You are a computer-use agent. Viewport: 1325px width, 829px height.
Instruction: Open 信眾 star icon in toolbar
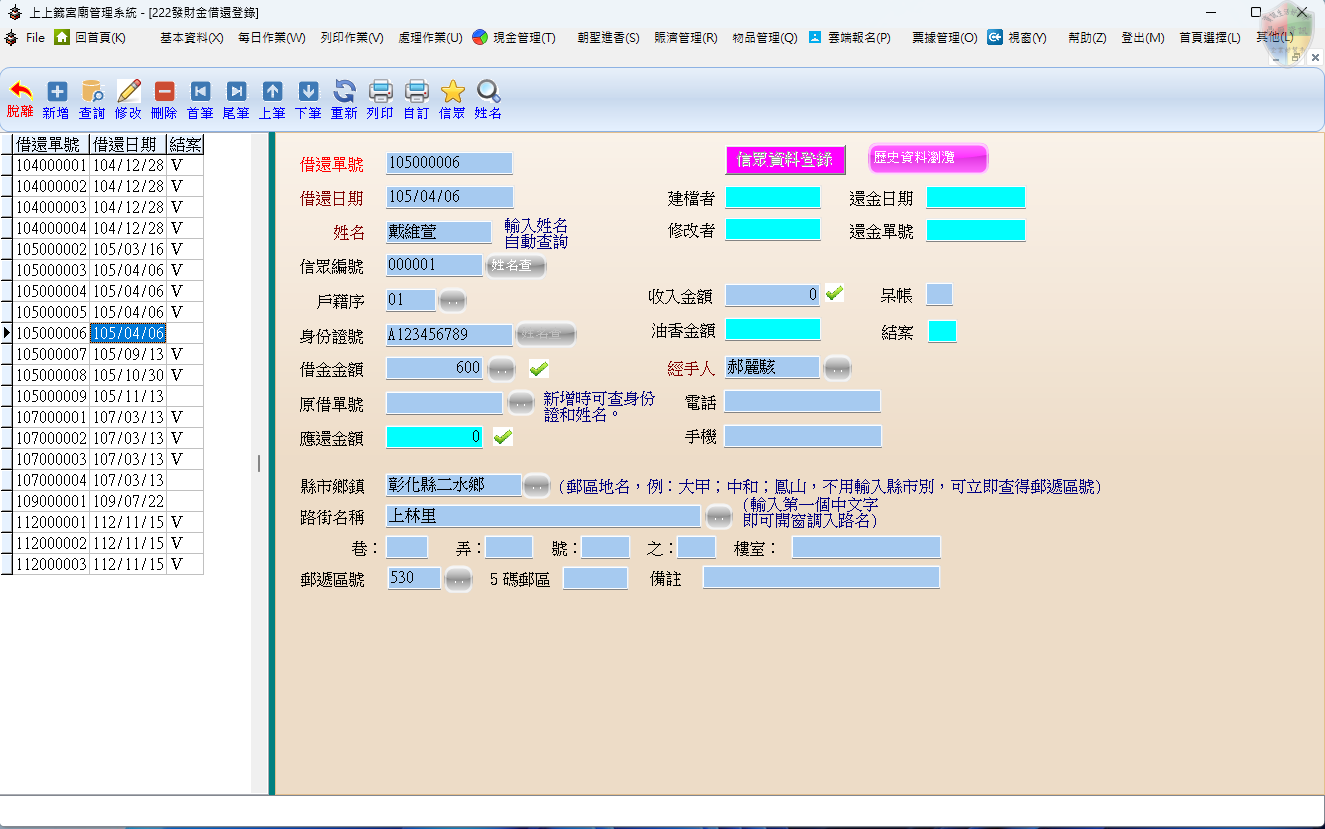[x=452, y=92]
